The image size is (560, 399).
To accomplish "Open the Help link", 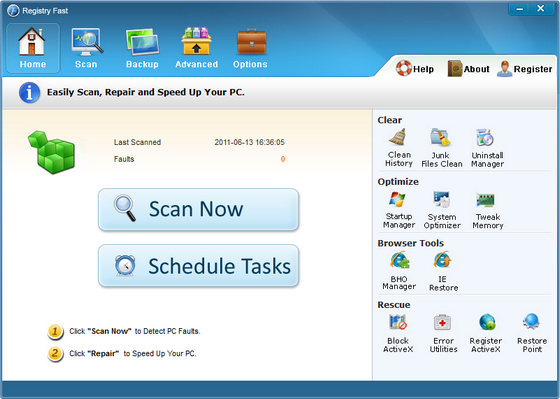I will [x=415, y=68].
